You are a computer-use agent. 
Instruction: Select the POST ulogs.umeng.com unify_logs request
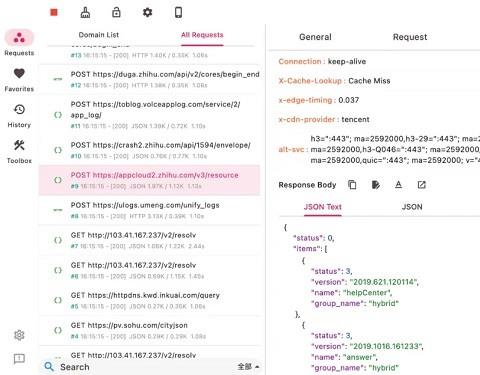pyautogui.click(x=149, y=210)
